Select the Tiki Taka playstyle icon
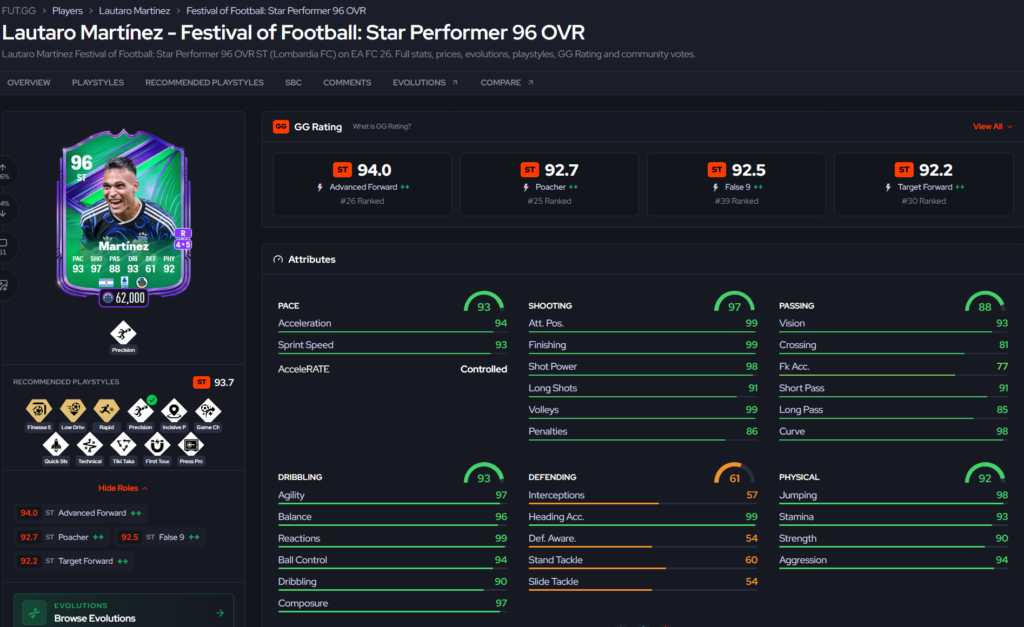This screenshot has width=1024, height=627. pos(123,445)
